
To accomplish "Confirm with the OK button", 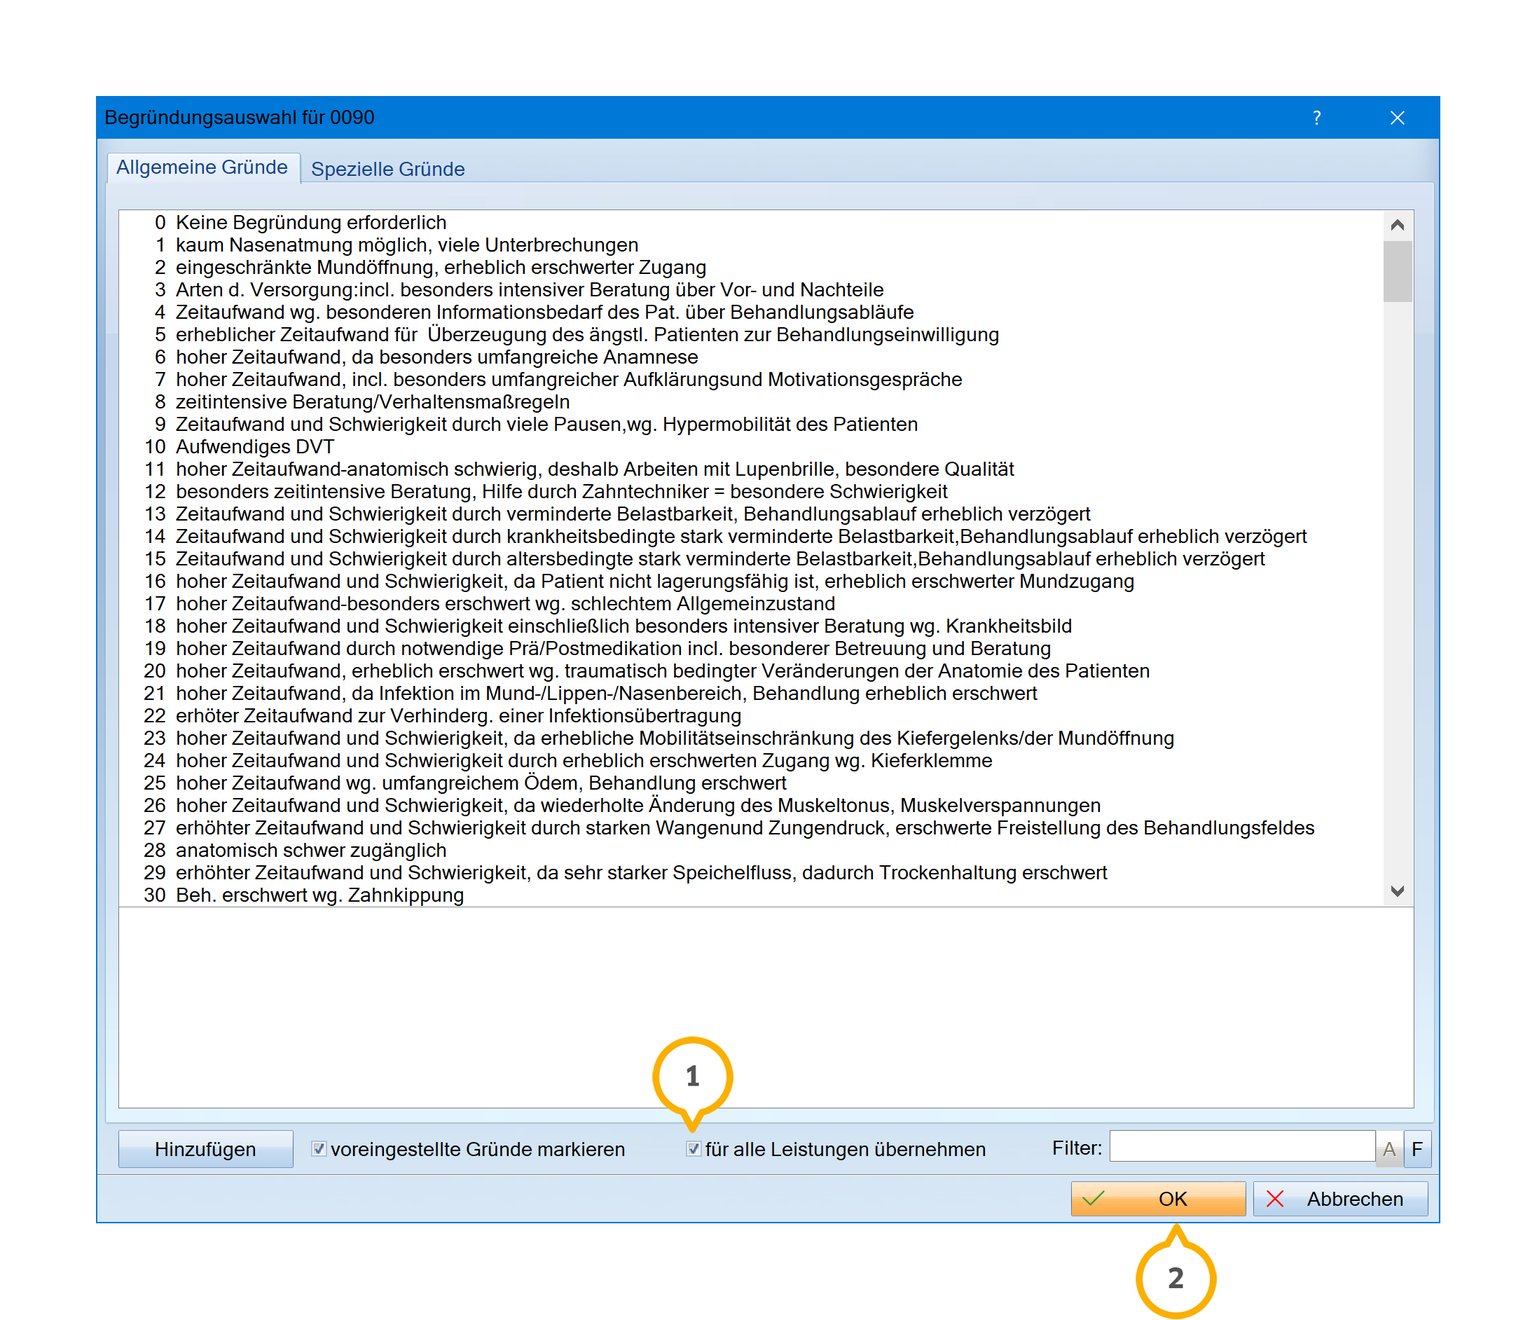I will coord(1158,1198).
